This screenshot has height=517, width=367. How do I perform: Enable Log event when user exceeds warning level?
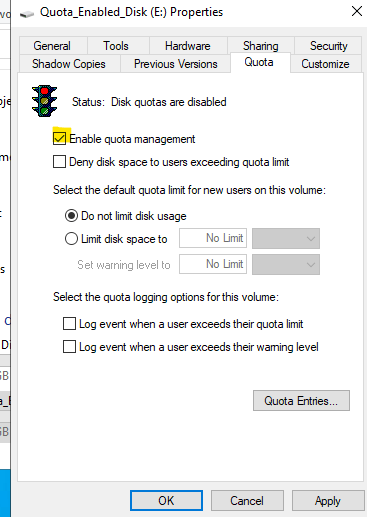tap(69, 347)
